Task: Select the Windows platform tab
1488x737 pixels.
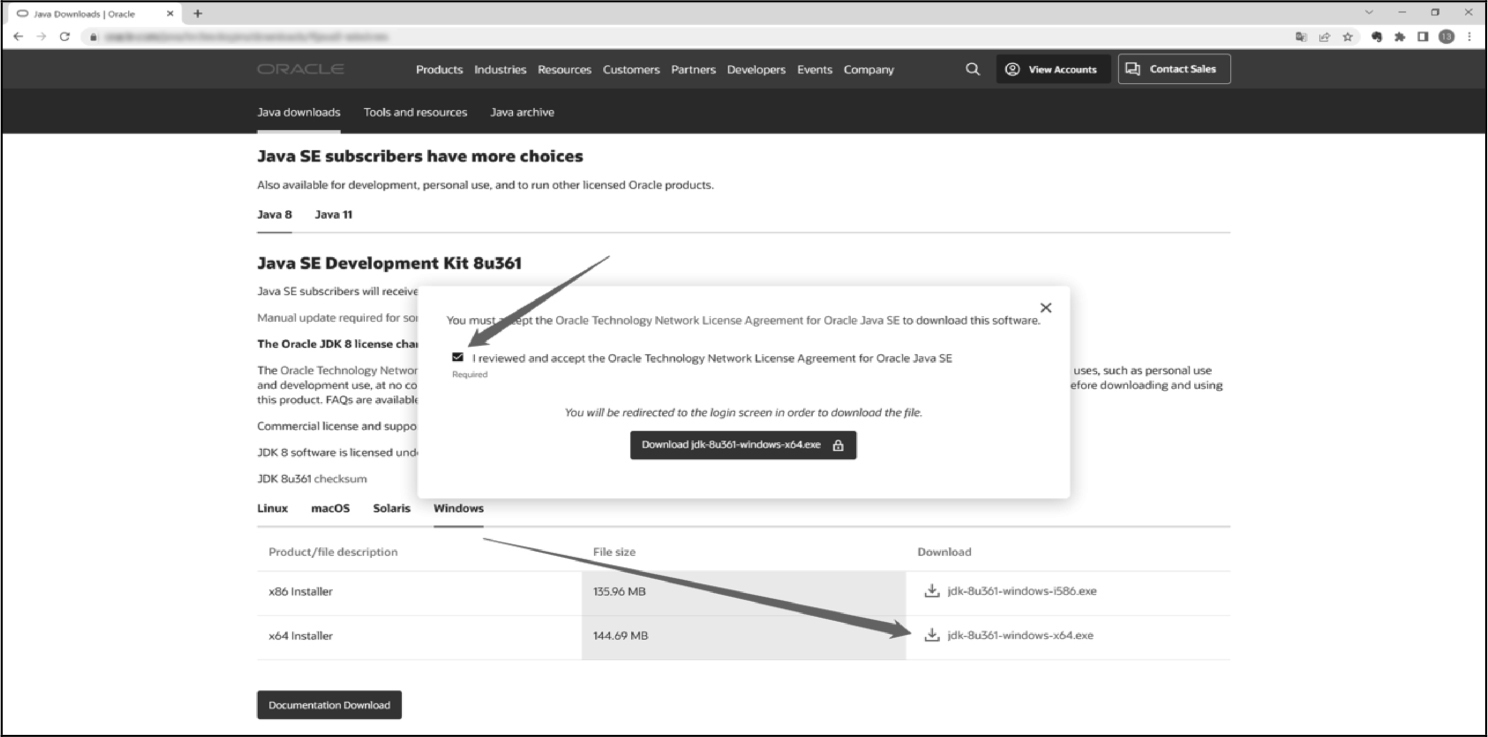Action: tap(458, 508)
